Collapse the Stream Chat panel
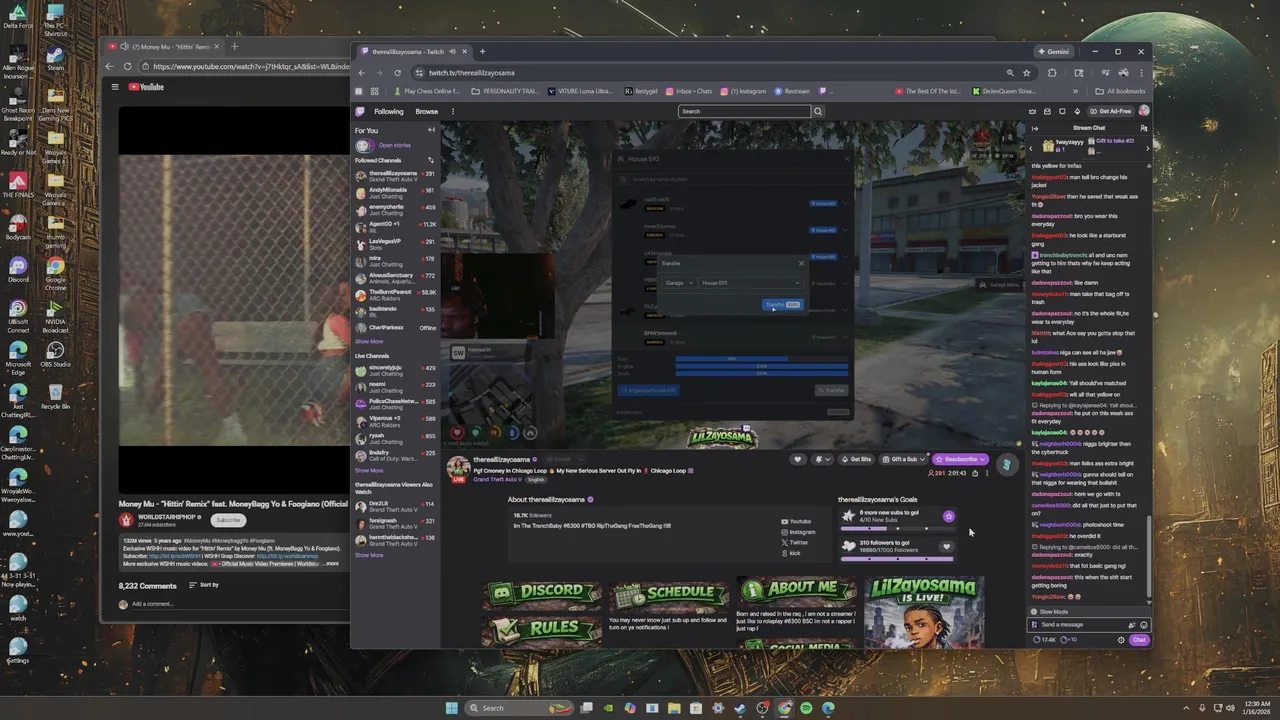 pos(1035,128)
